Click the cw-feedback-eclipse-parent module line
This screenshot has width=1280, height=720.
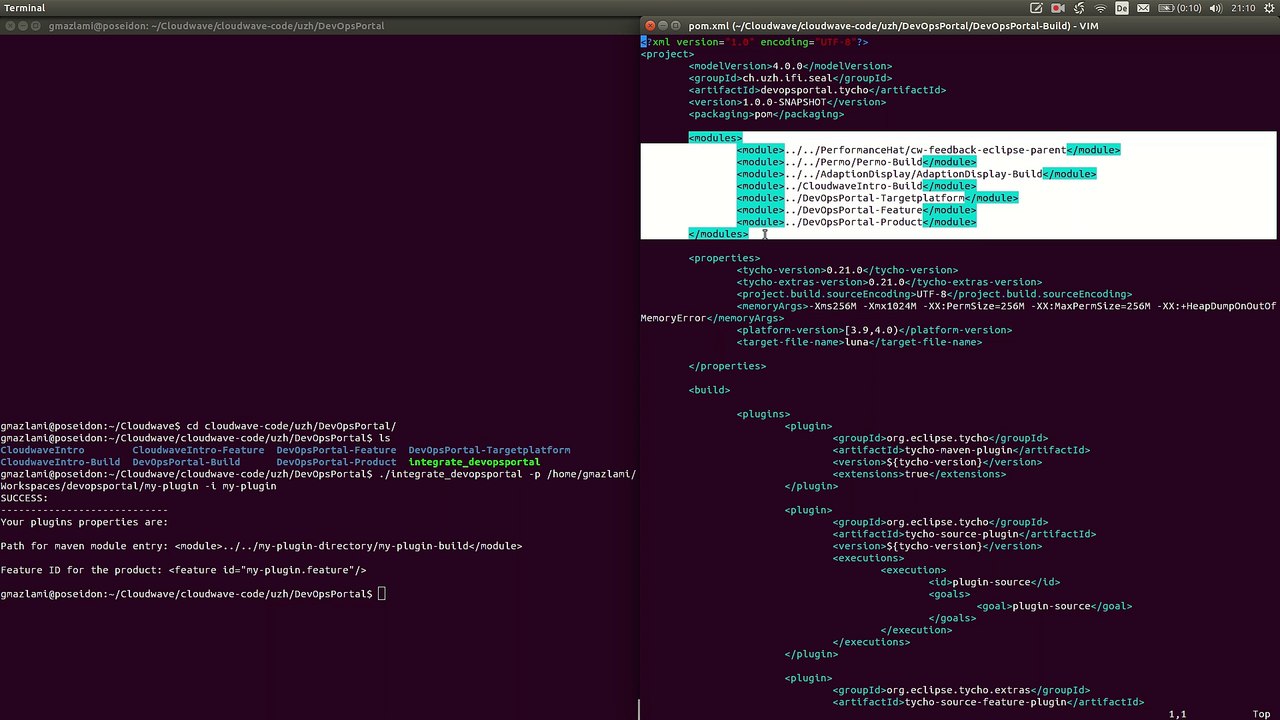[928, 150]
